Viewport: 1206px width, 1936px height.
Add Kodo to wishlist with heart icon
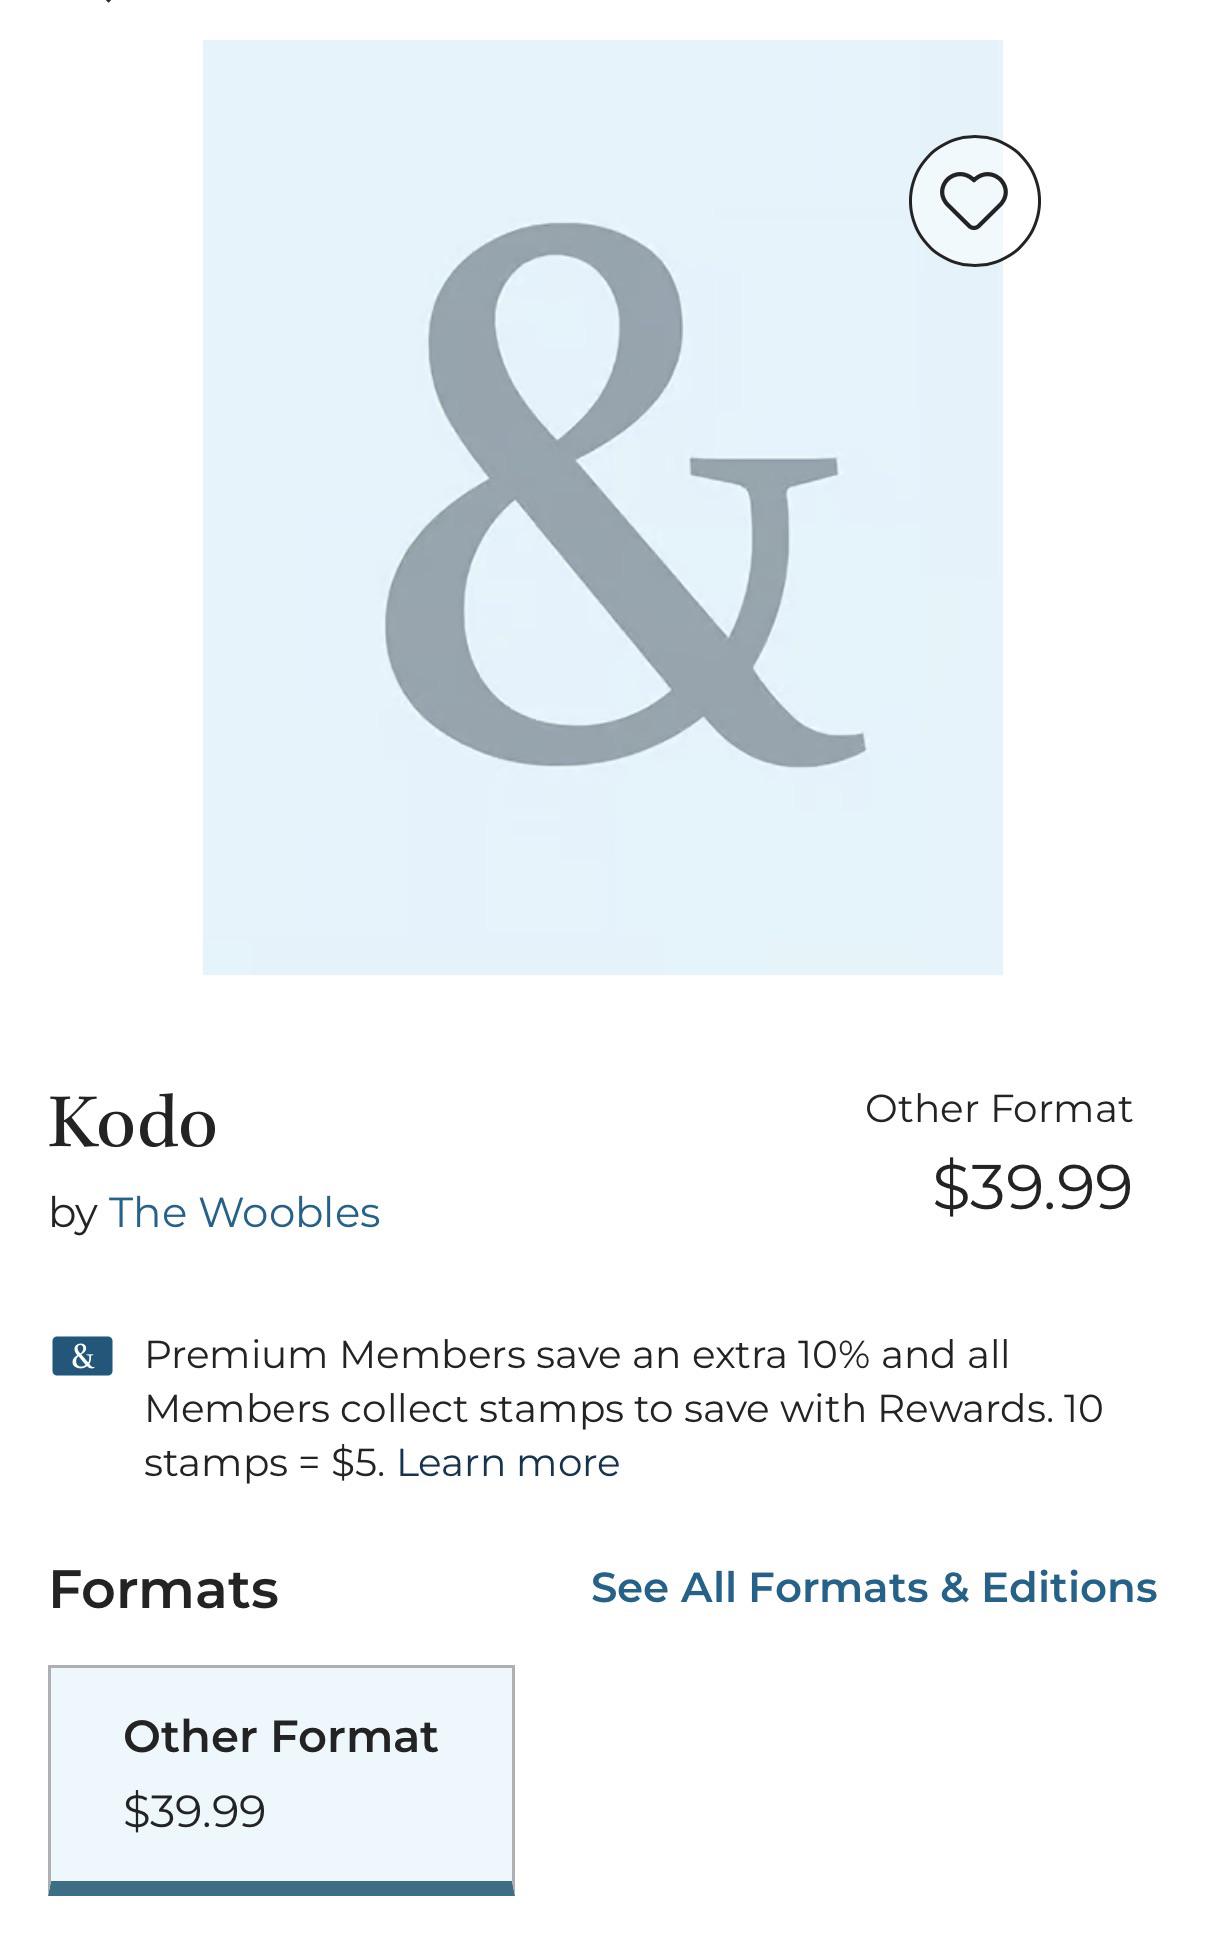974,201
